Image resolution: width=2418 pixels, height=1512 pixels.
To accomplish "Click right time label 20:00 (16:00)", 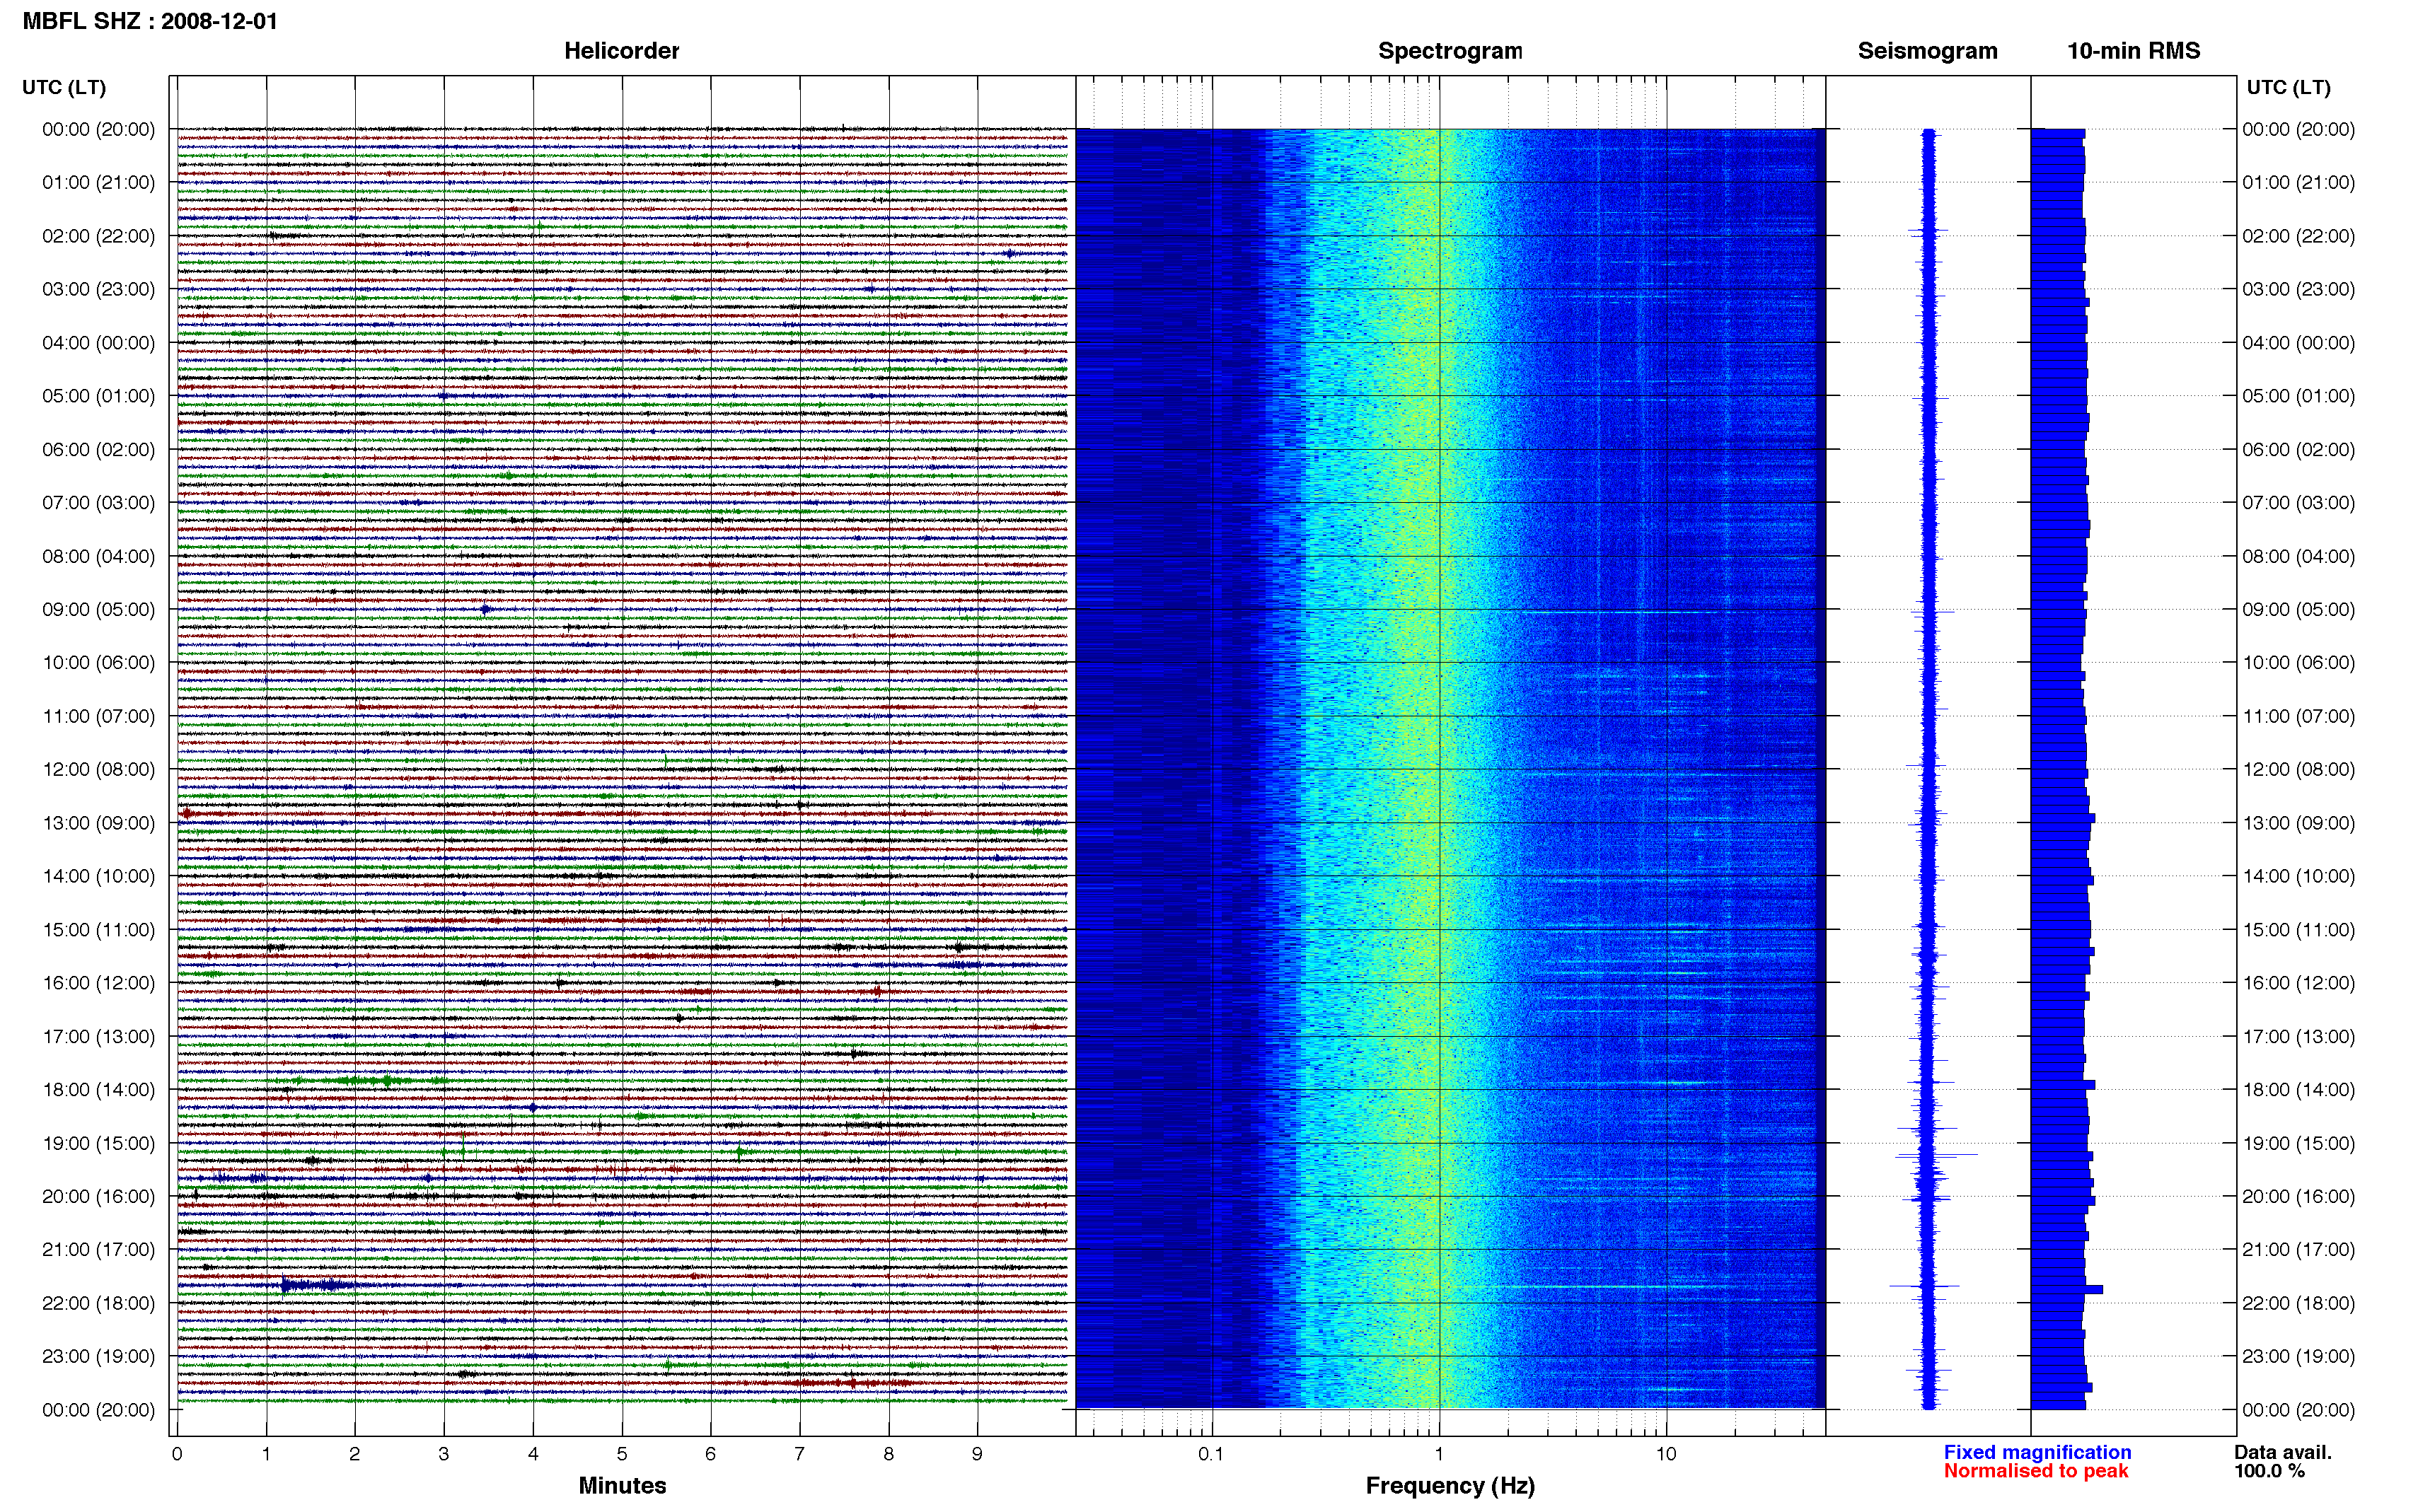I will [x=2298, y=1196].
